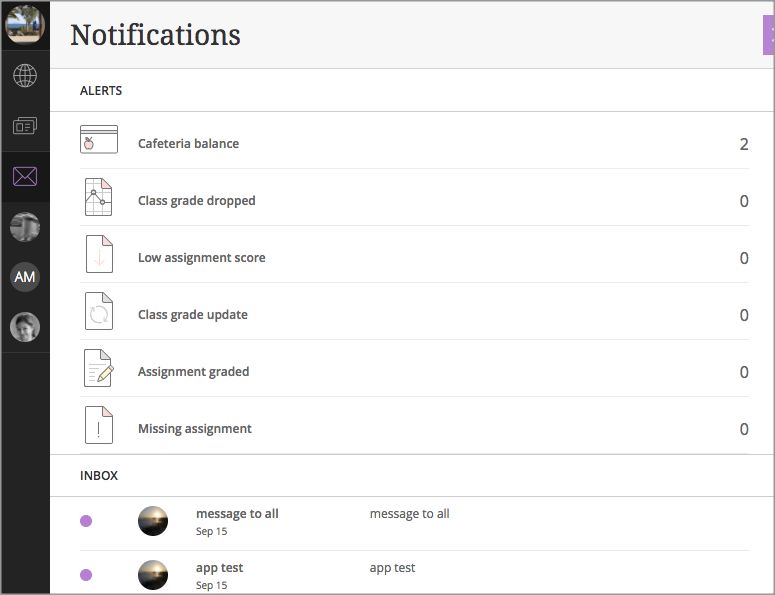Click the unread dot beside 'message to all'

[x=86, y=521]
